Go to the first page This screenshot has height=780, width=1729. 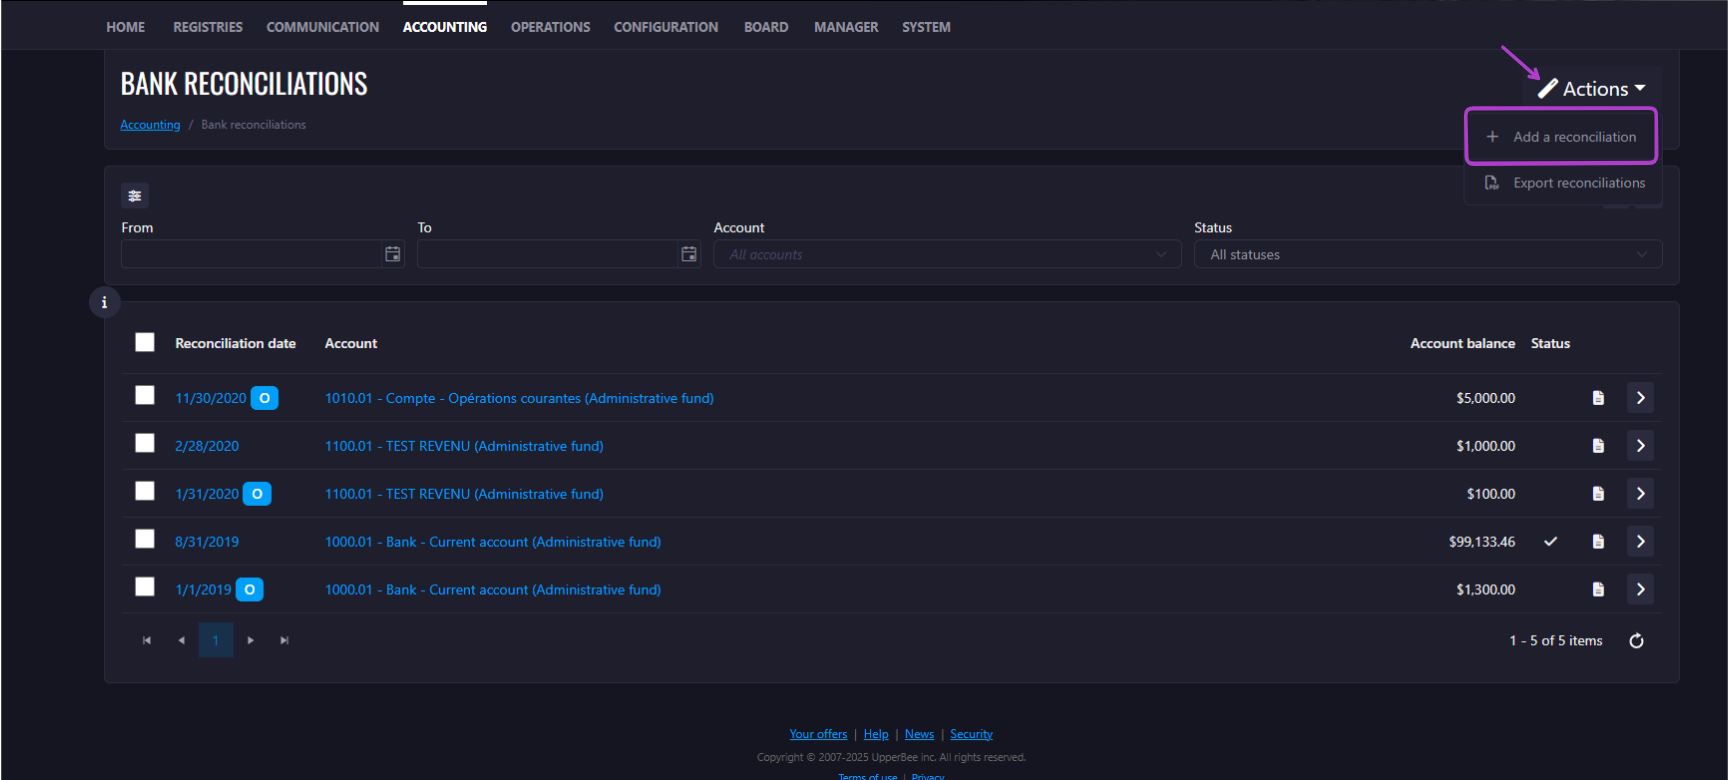coord(147,640)
